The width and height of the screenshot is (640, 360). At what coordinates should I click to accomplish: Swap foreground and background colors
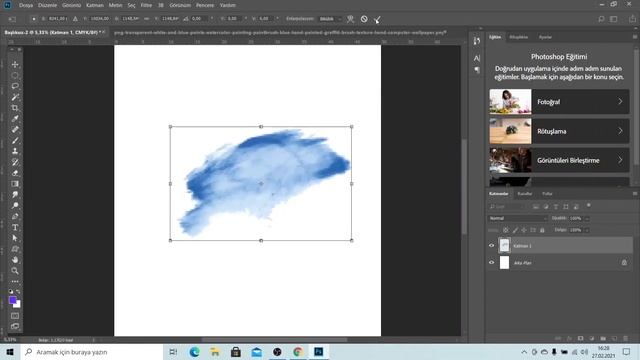coord(18,292)
